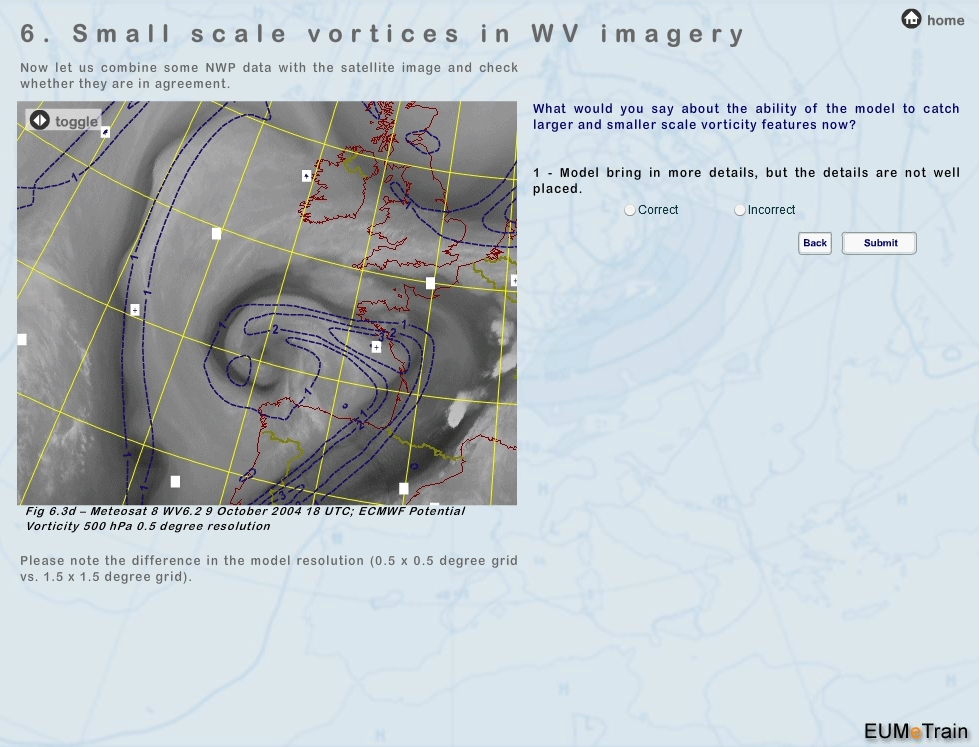Click the white marker at image's left edge

coord(22,340)
